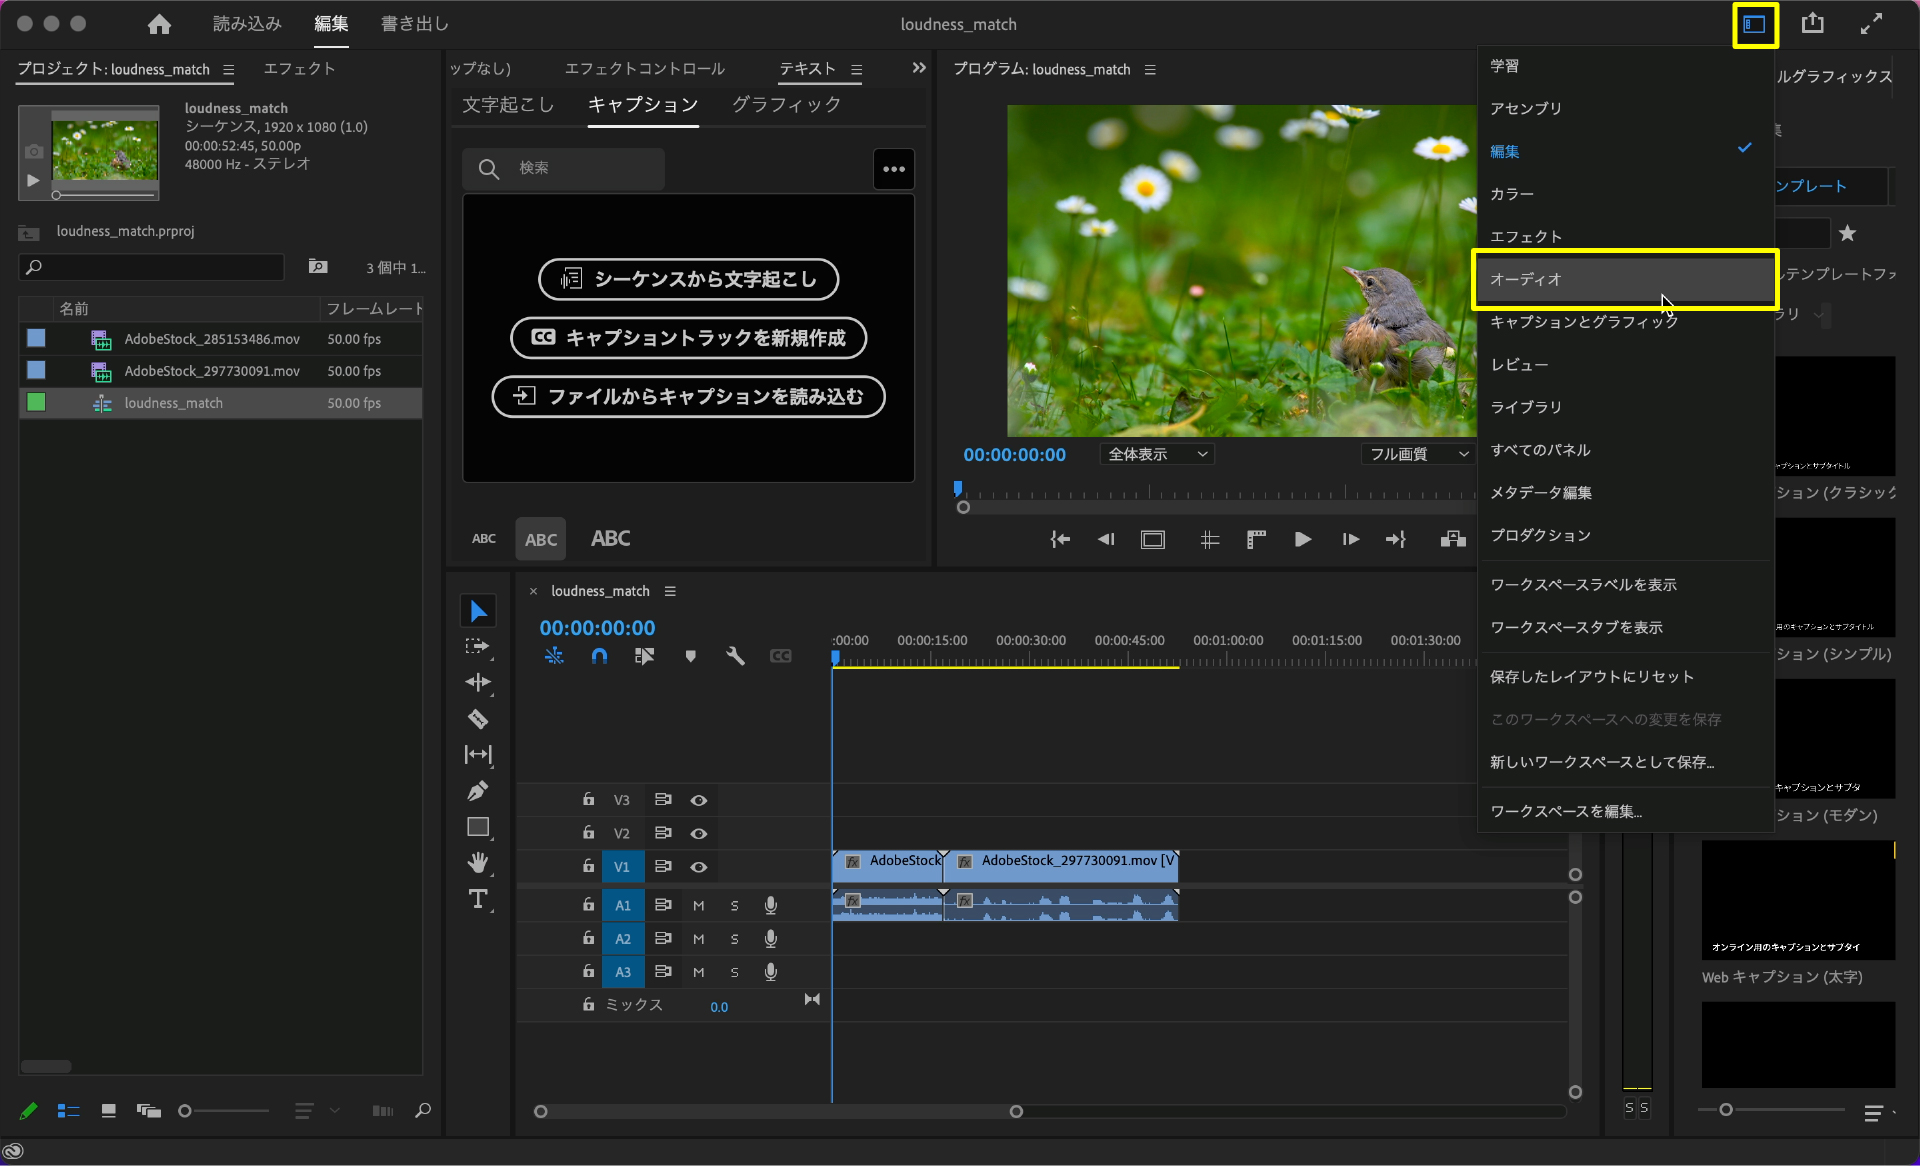Toggle V1 track visibility eye
Viewport: 1920px width, 1166px height.
coord(699,867)
